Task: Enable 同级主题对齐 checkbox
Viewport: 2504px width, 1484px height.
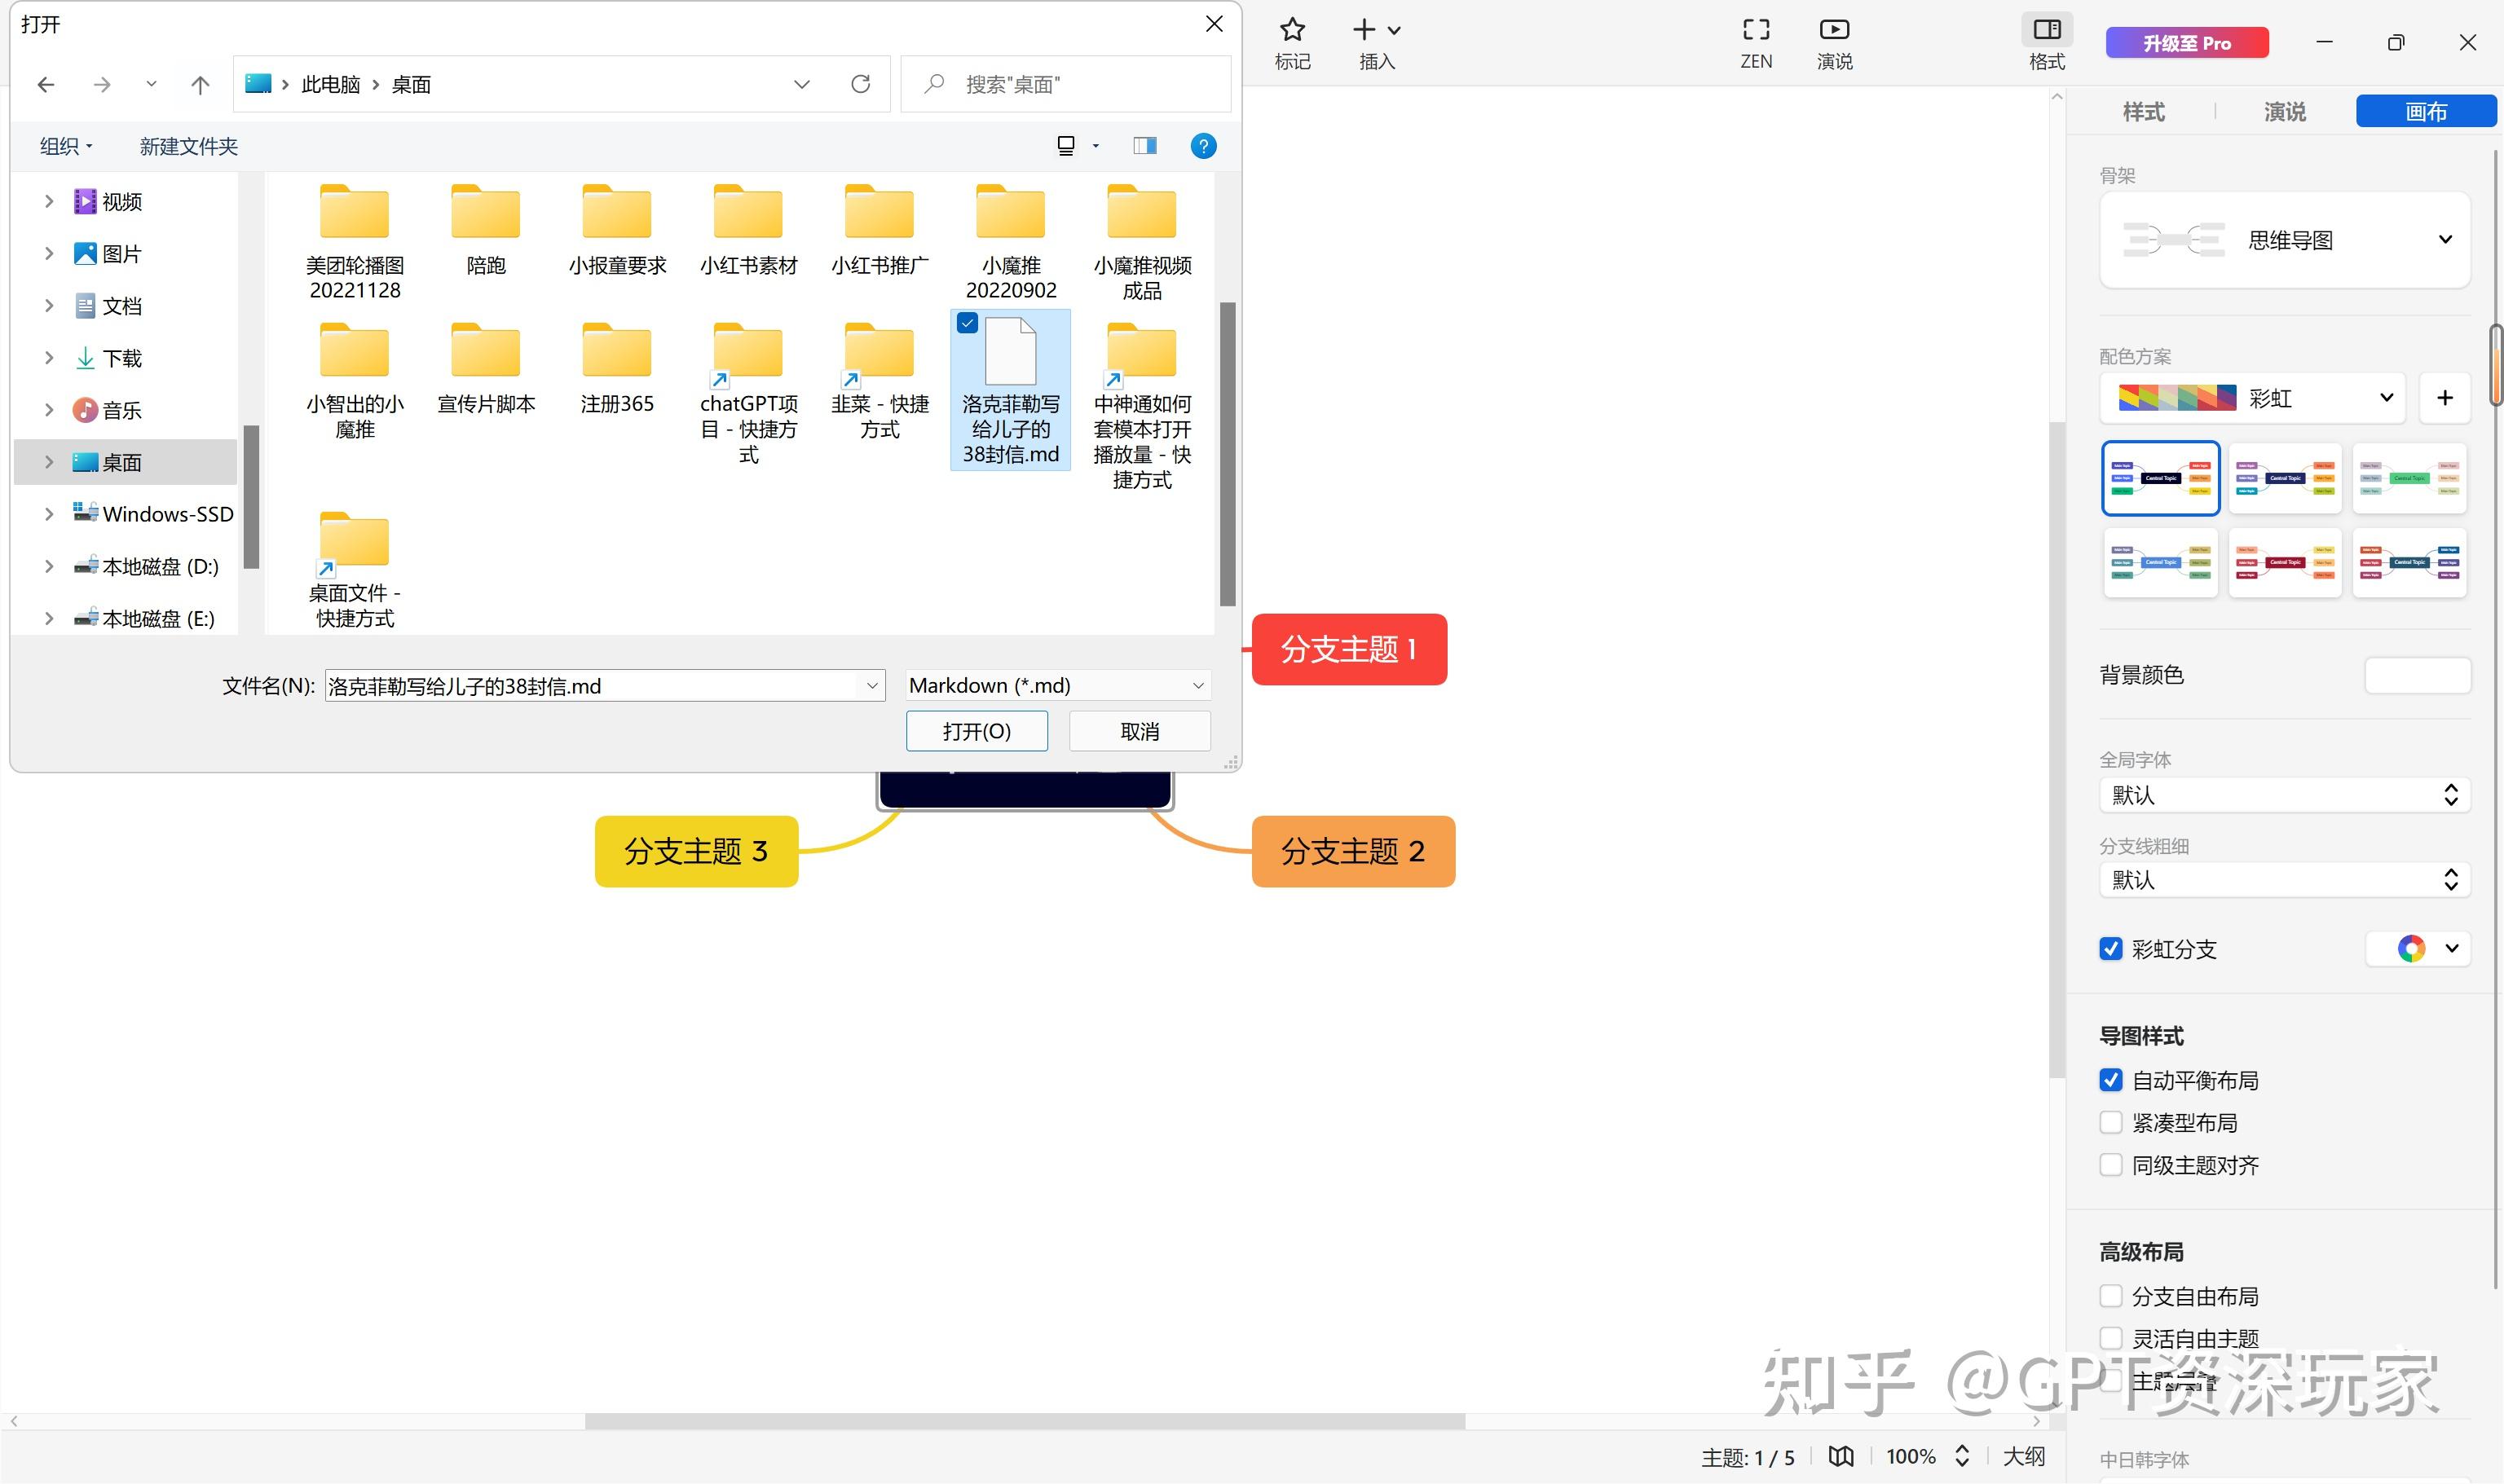Action: (2111, 1165)
